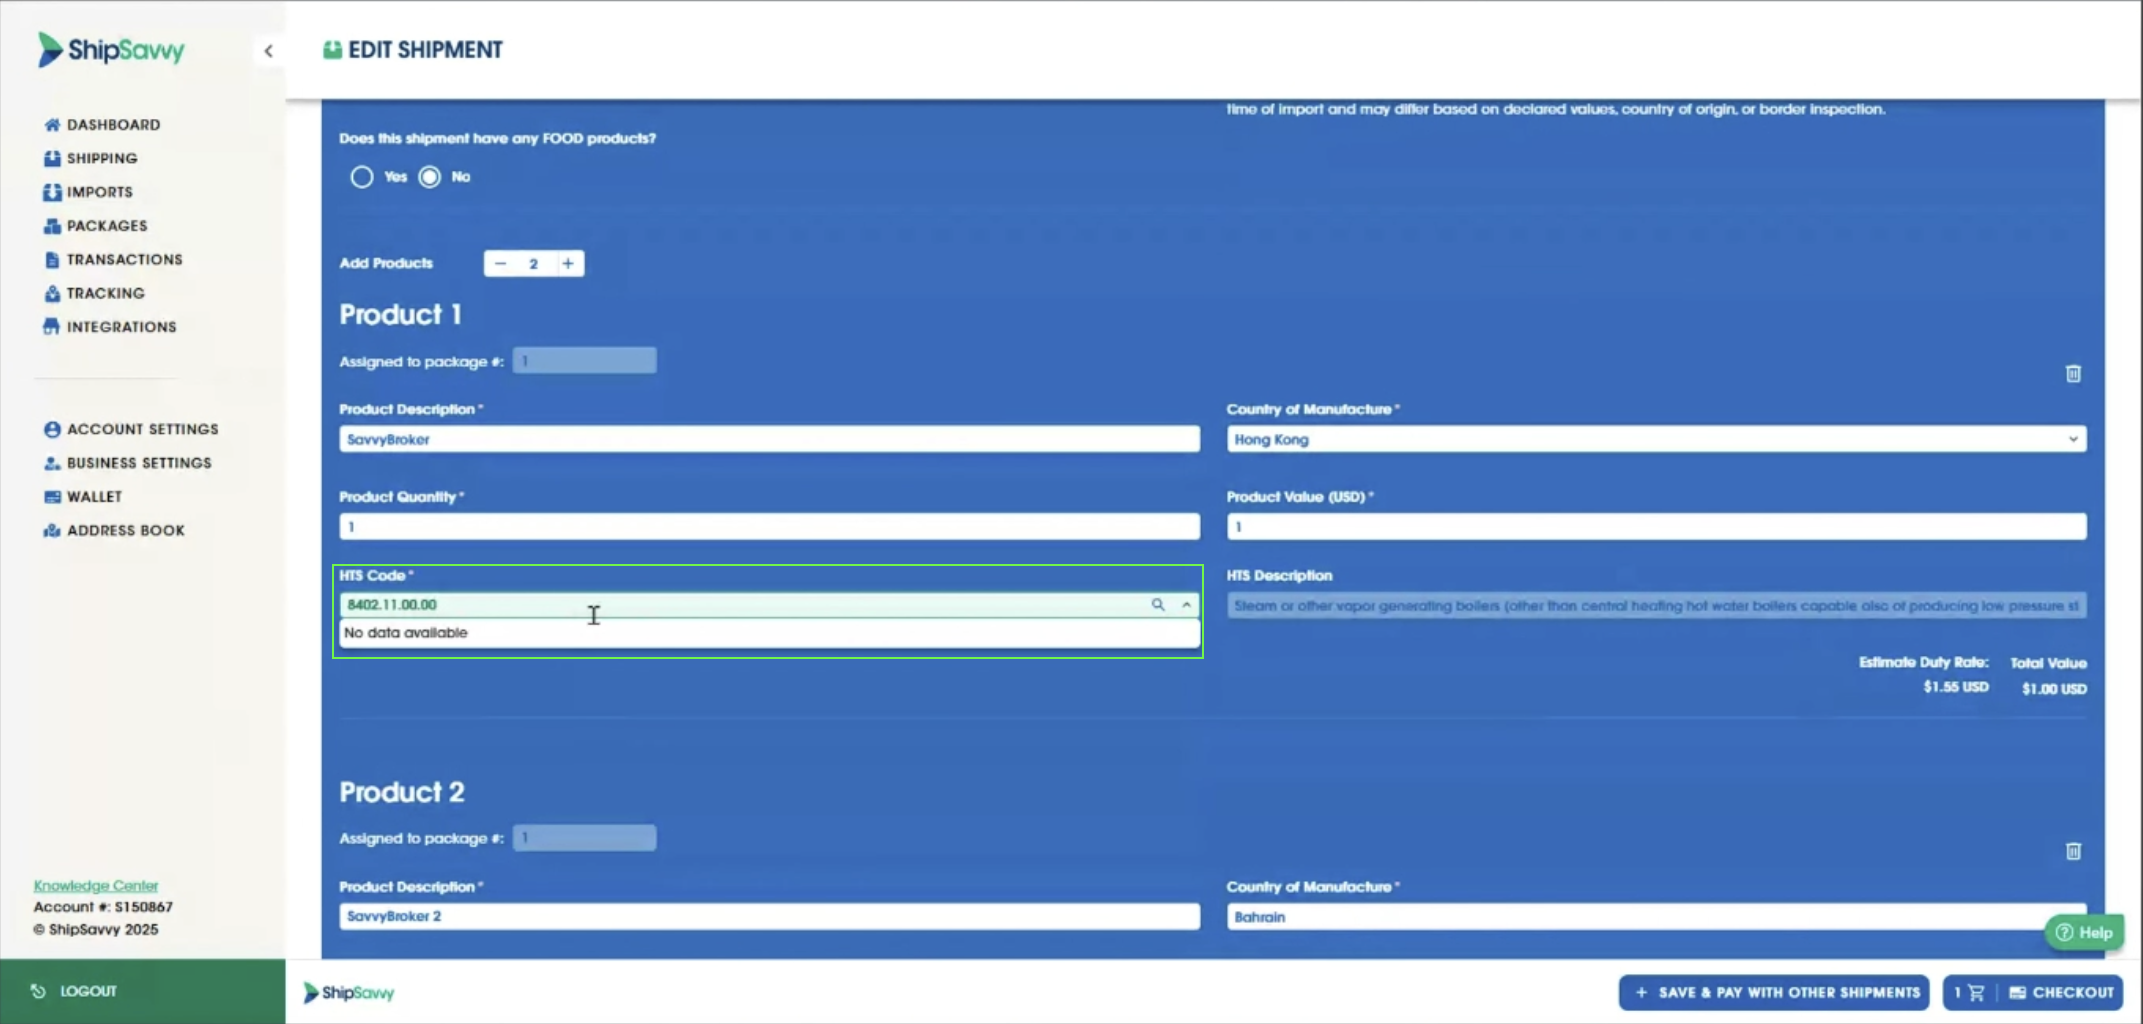
Task: Open Dashboard home icon in sidebar
Action: (52, 125)
